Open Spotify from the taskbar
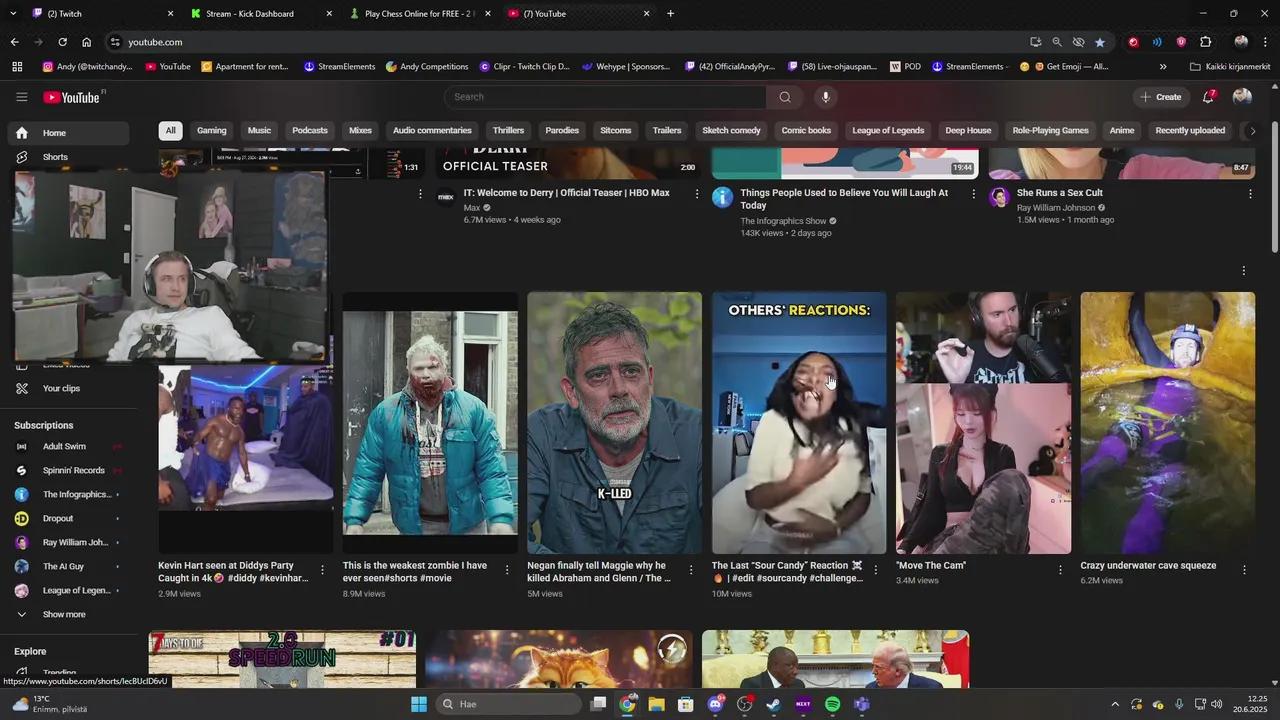This screenshot has width=1280, height=720. 833,704
